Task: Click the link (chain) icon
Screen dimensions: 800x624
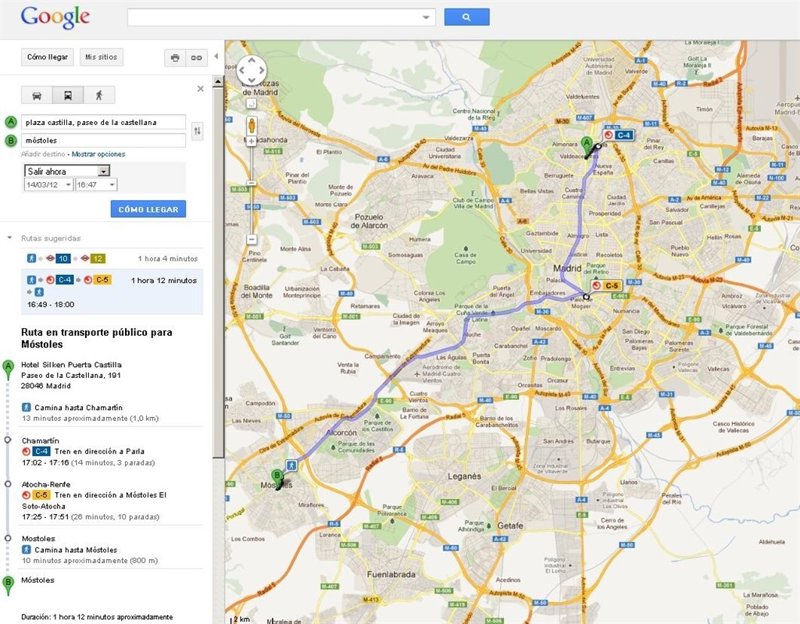Action: point(197,58)
